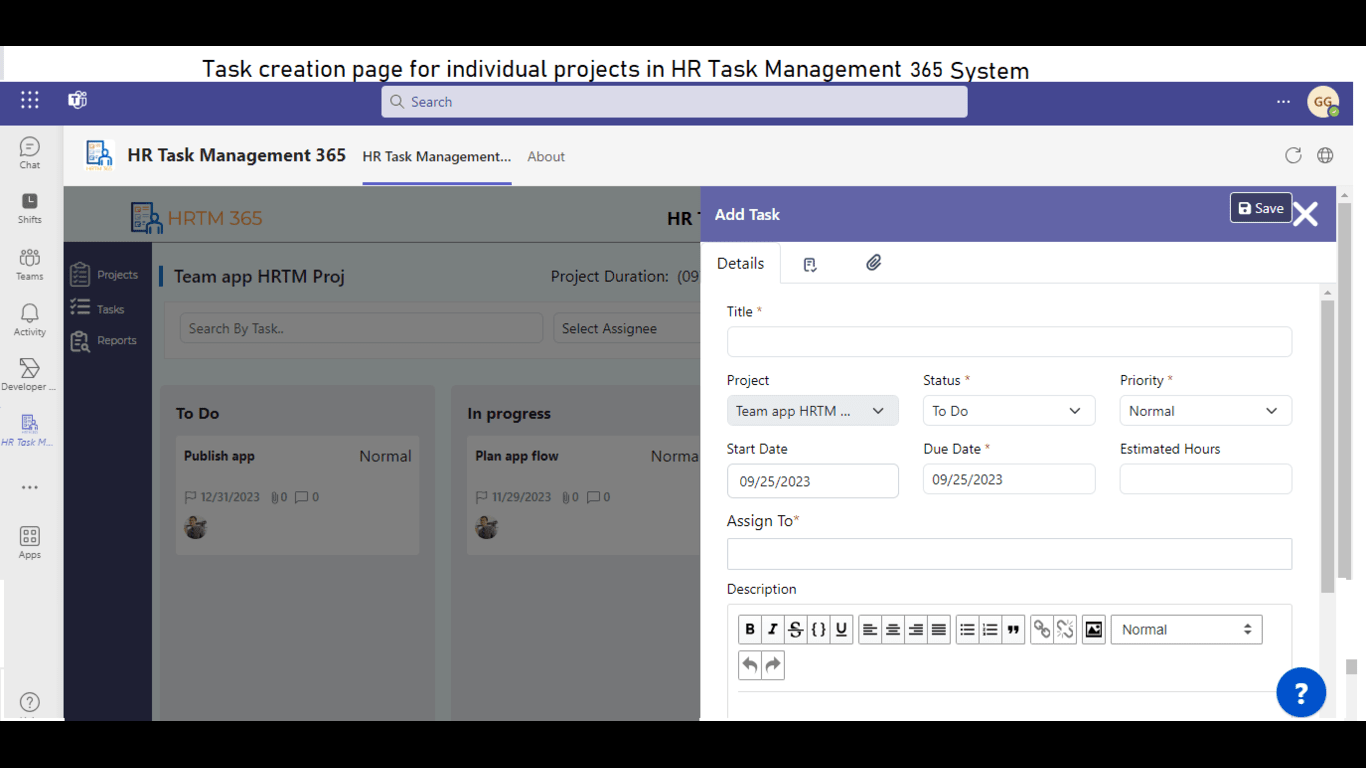
Task: Remove link in description editor
Action: tap(1065, 629)
